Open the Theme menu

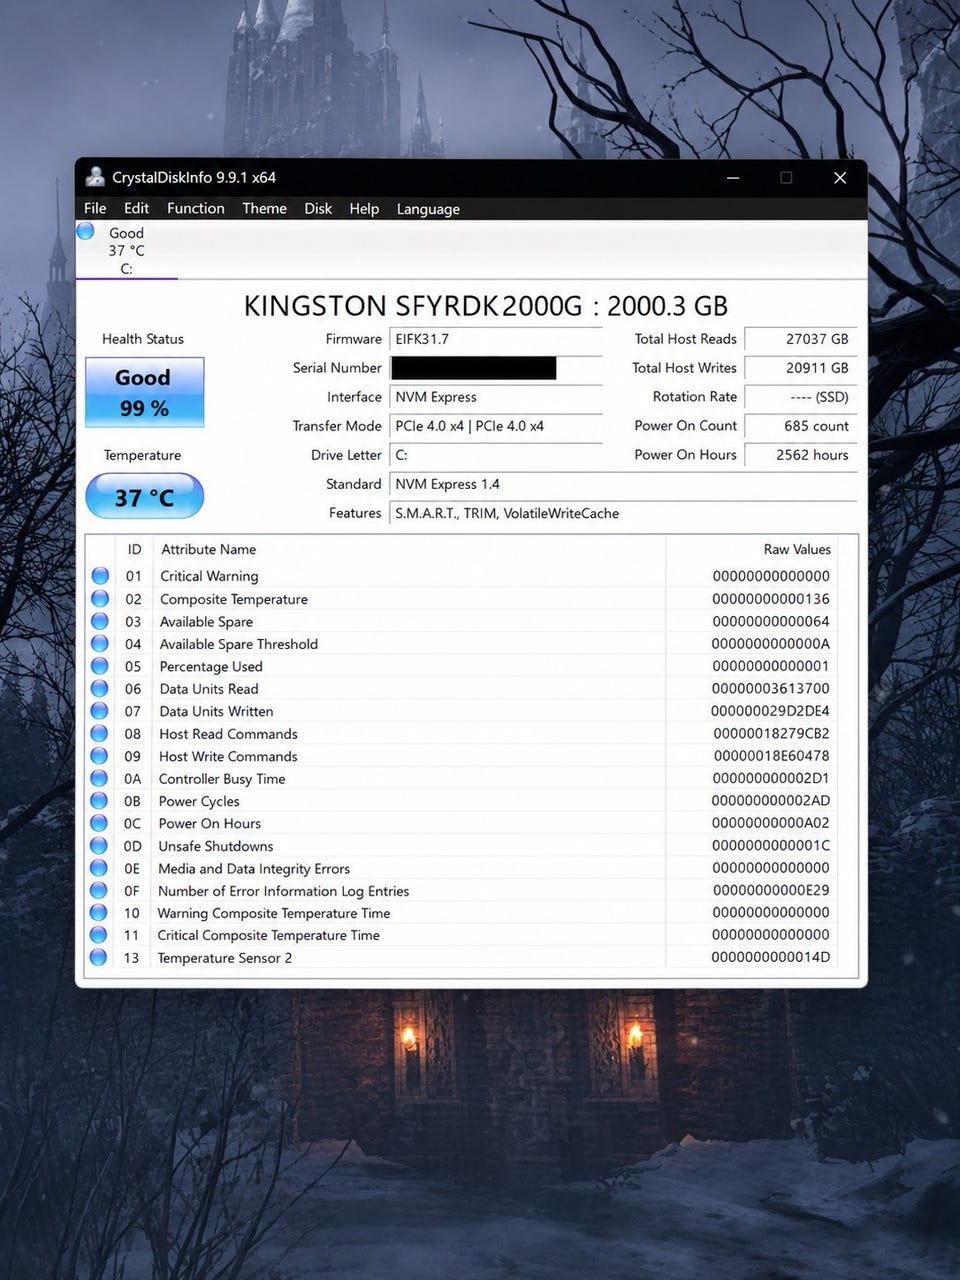[264, 208]
